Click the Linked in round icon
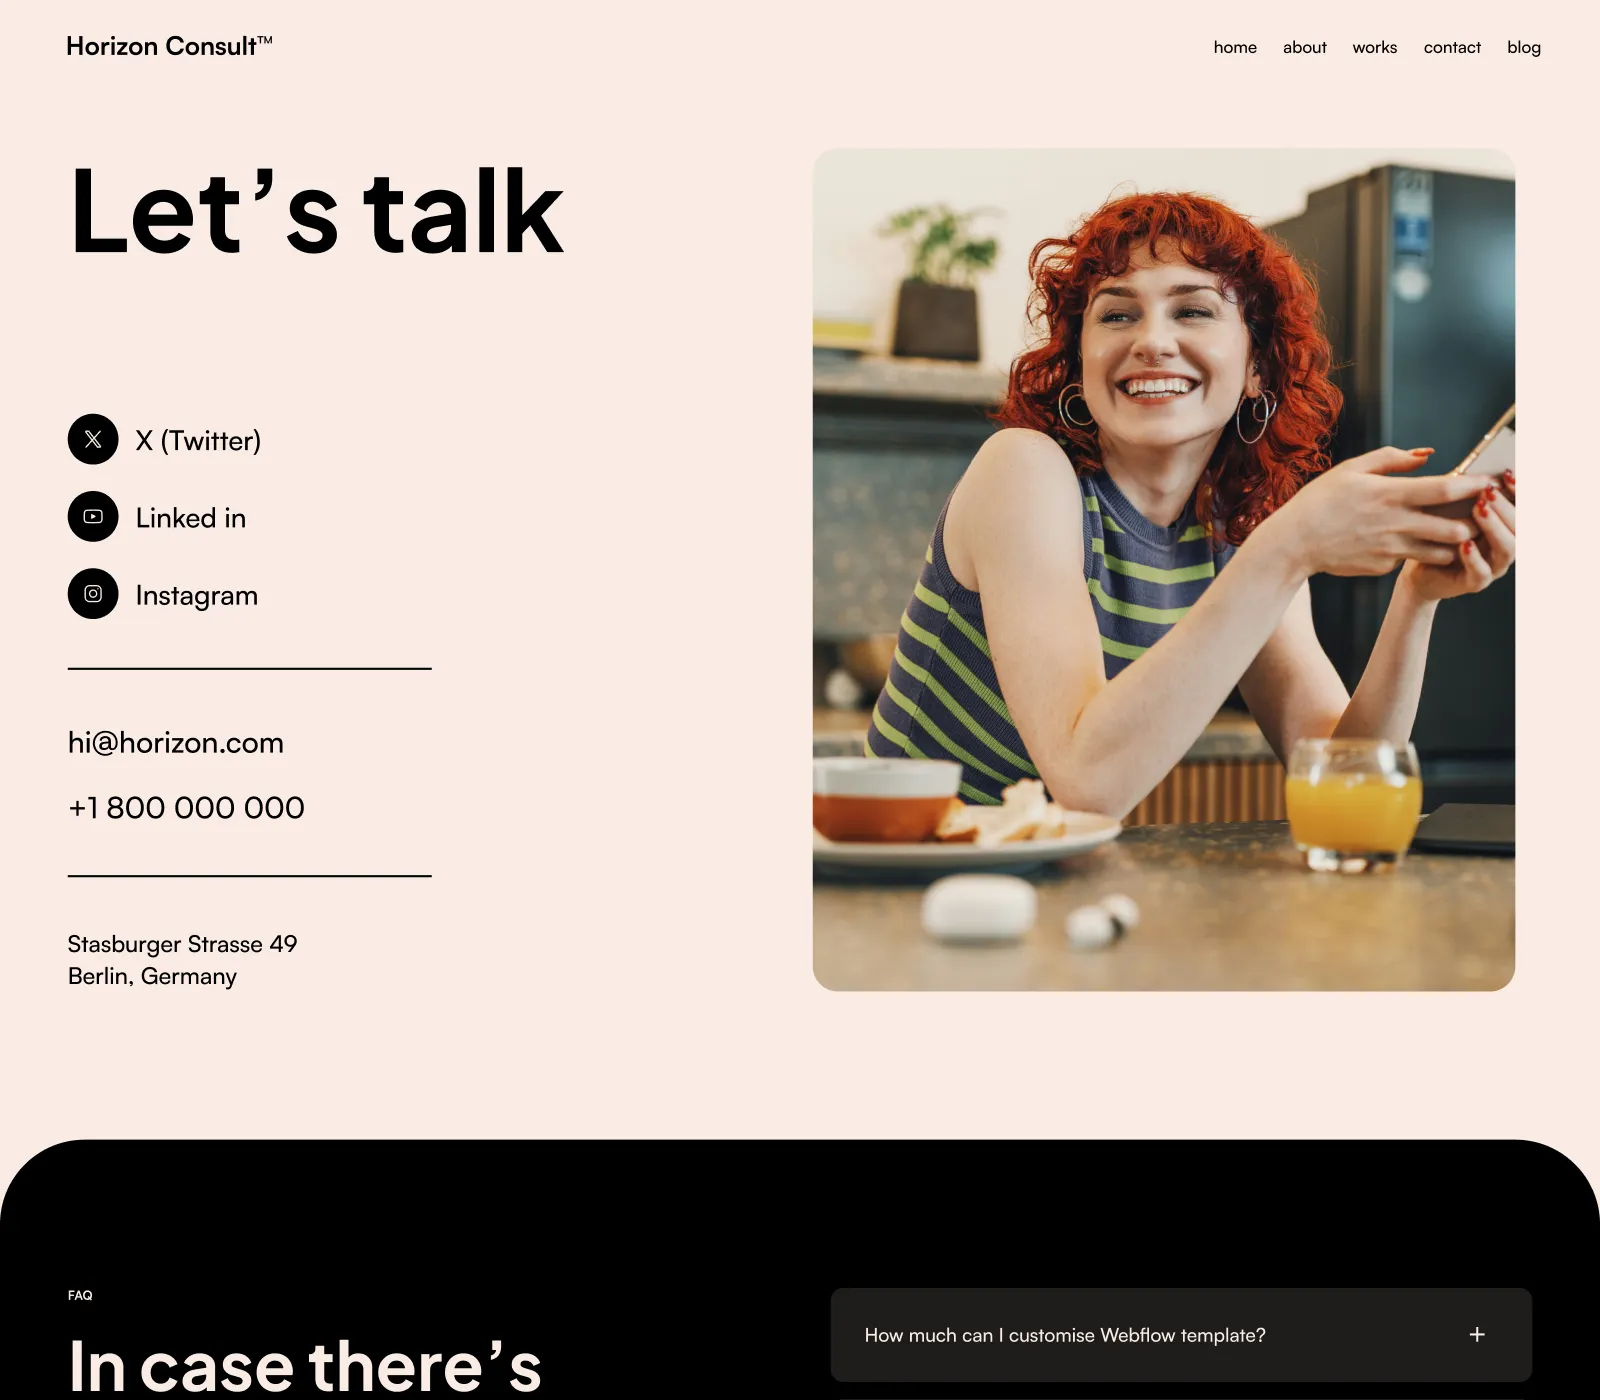 (93, 517)
